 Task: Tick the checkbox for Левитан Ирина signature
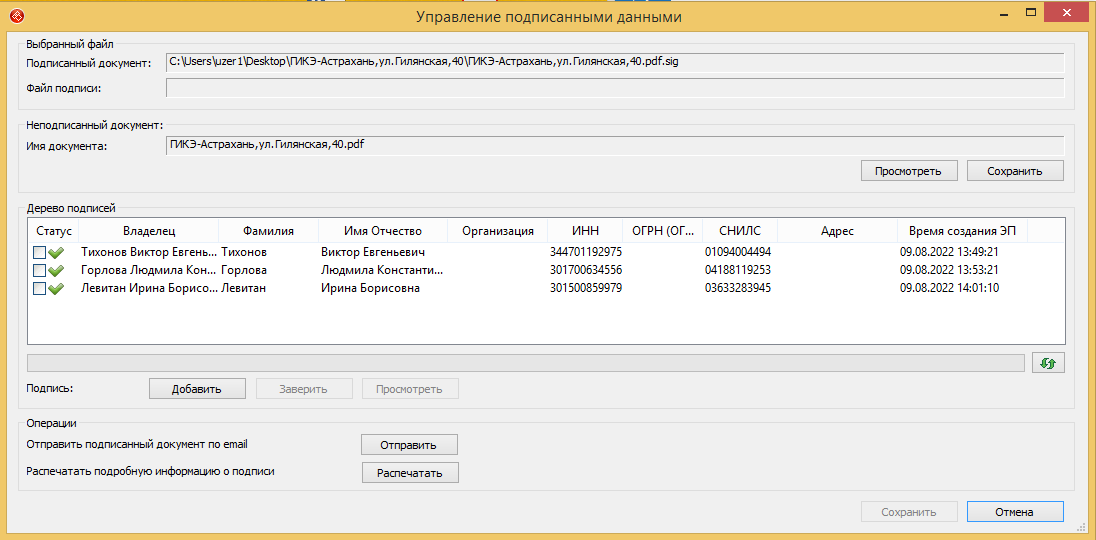pos(39,289)
